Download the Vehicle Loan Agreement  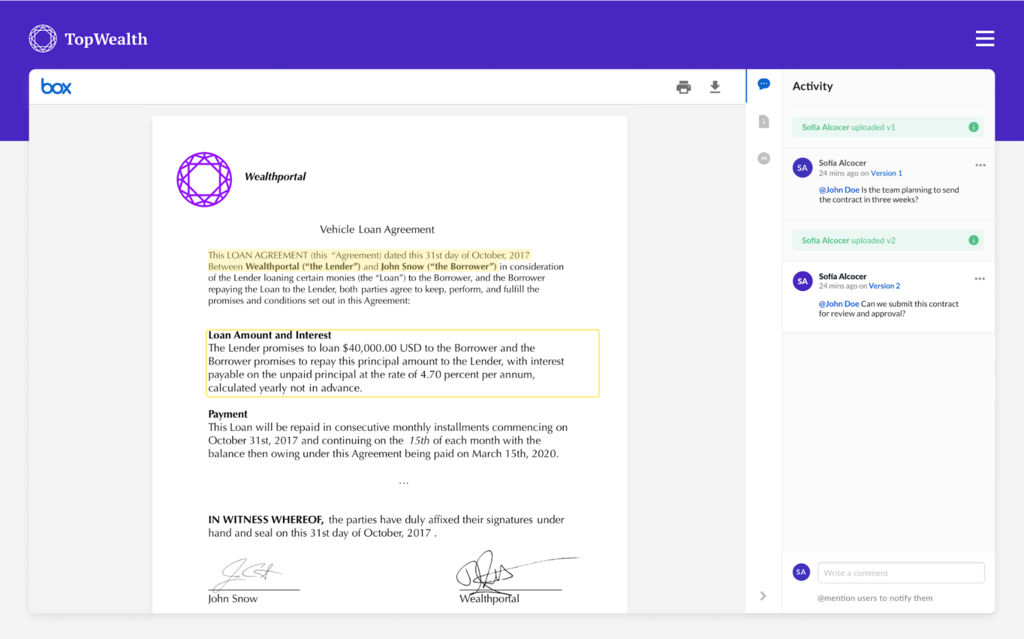pyautogui.click(x=715, y=87)
